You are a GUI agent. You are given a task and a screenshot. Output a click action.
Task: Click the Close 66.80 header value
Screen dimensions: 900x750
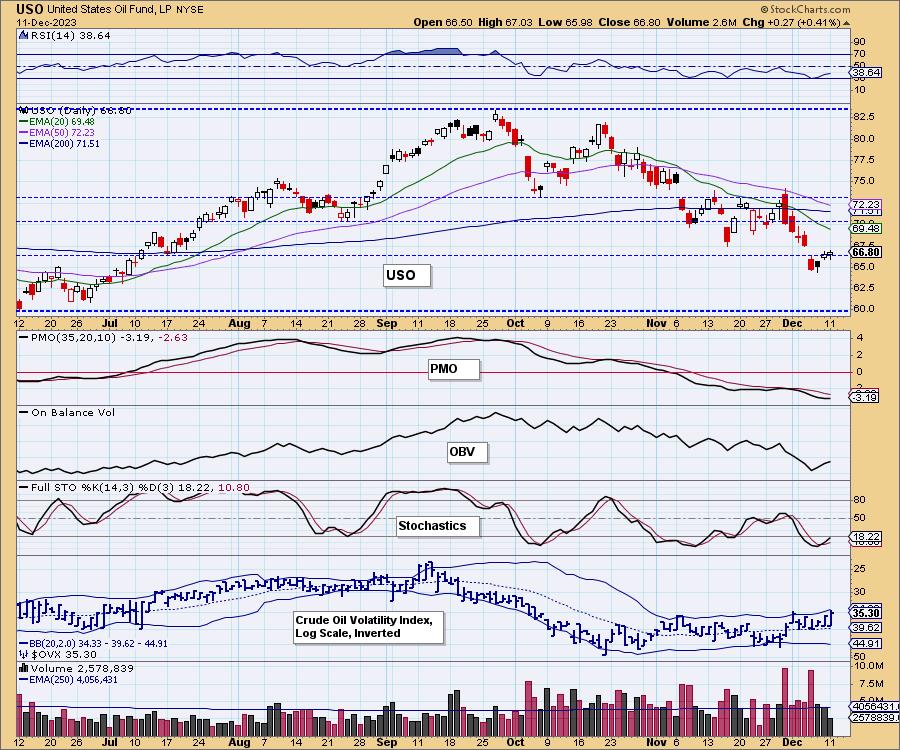click(x=630, y=22)
